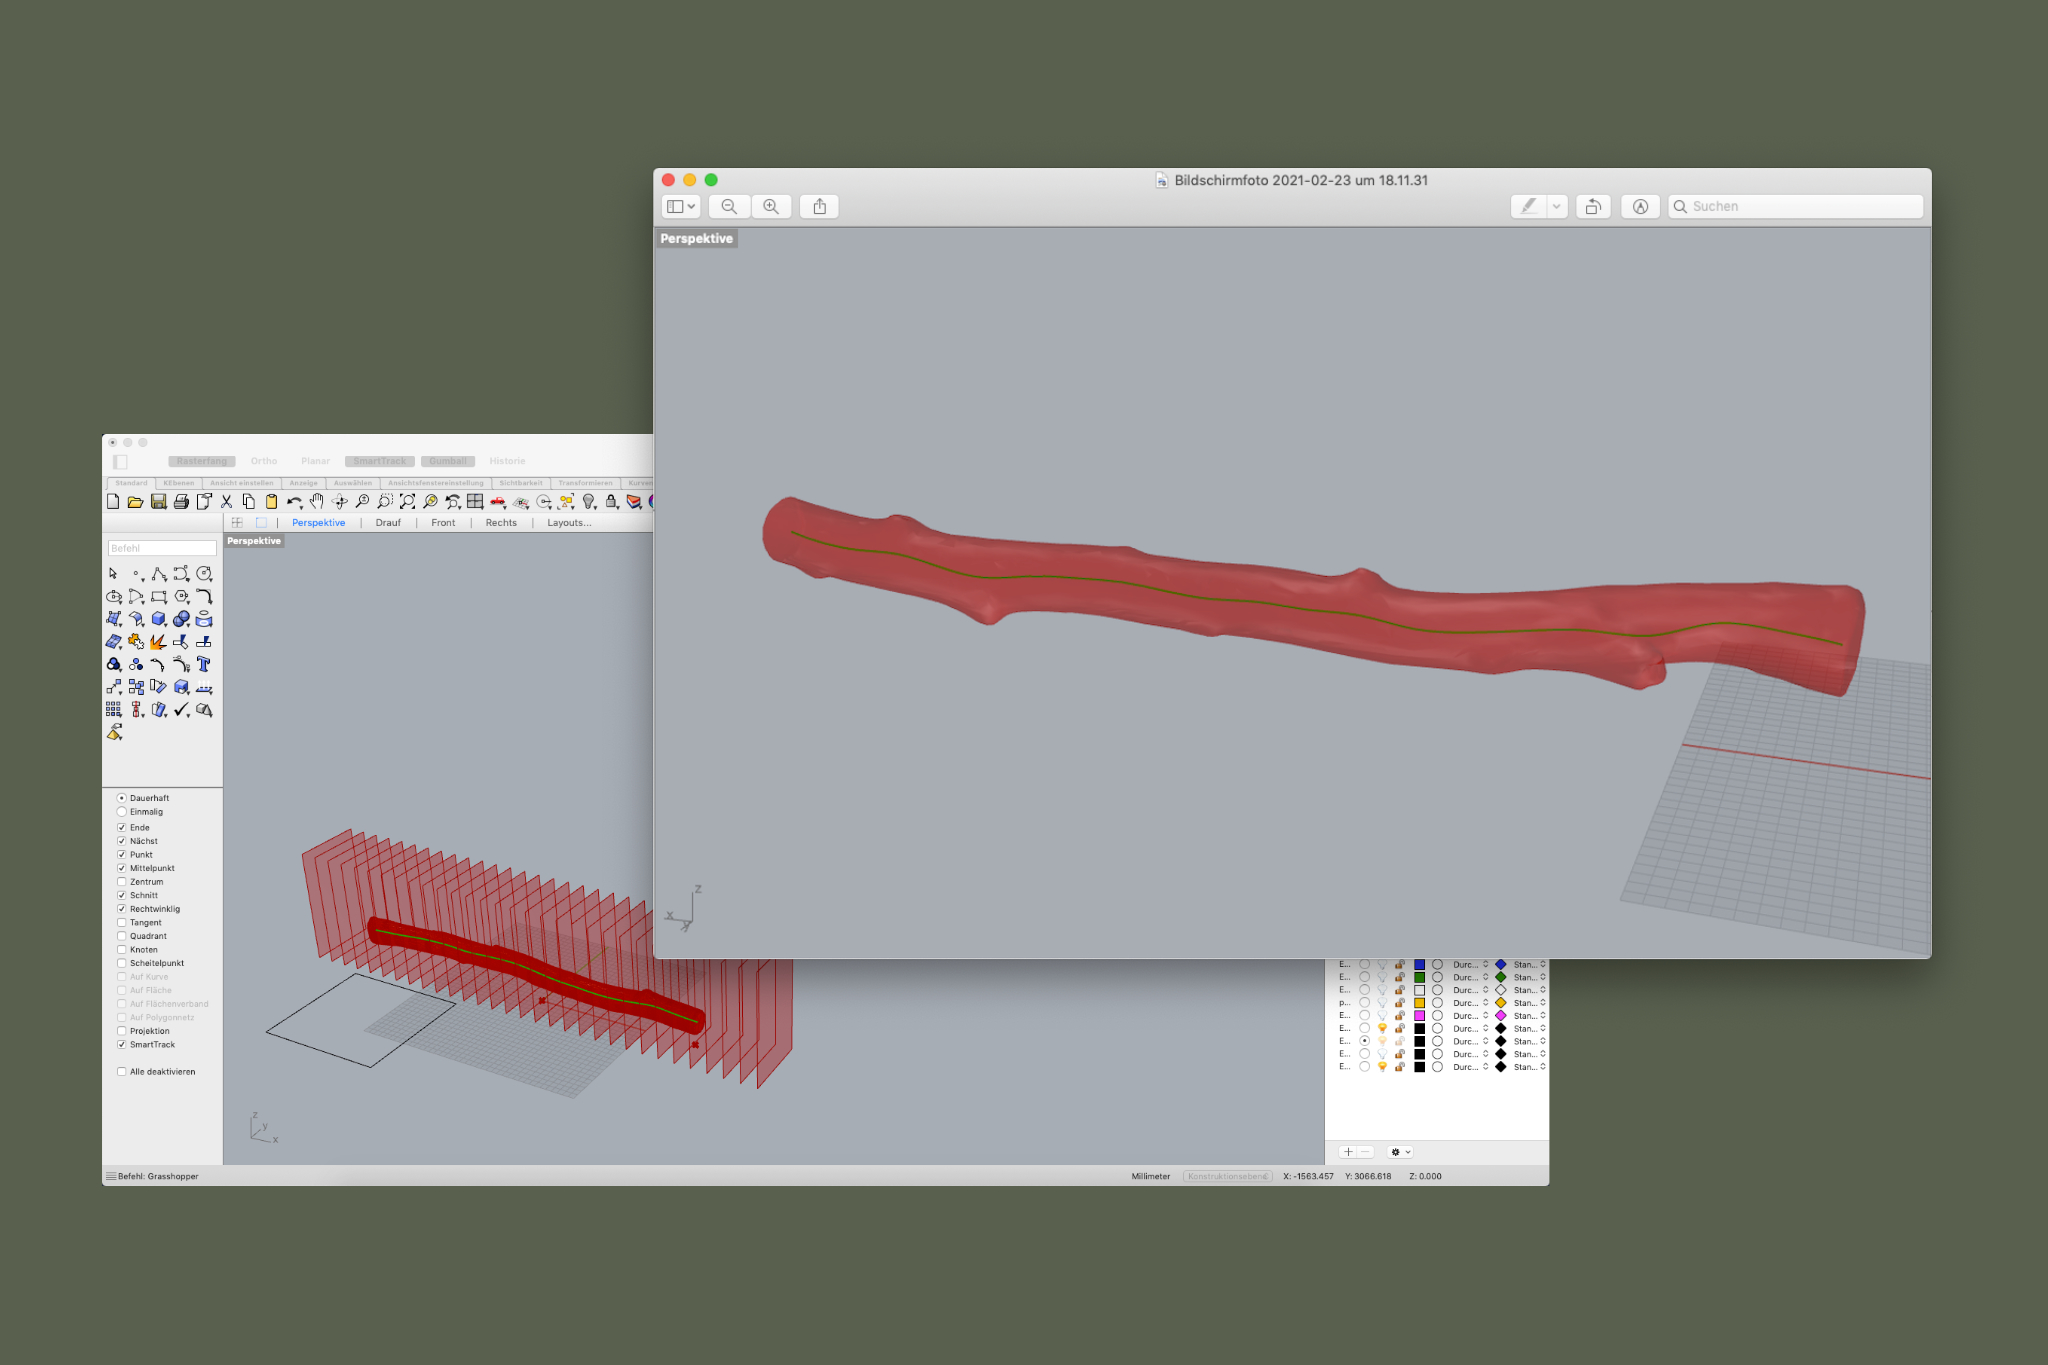The image size is (2048, 1365).
Task: Expand the Preview markup dropdown arrow
Action: point(1556,206)
